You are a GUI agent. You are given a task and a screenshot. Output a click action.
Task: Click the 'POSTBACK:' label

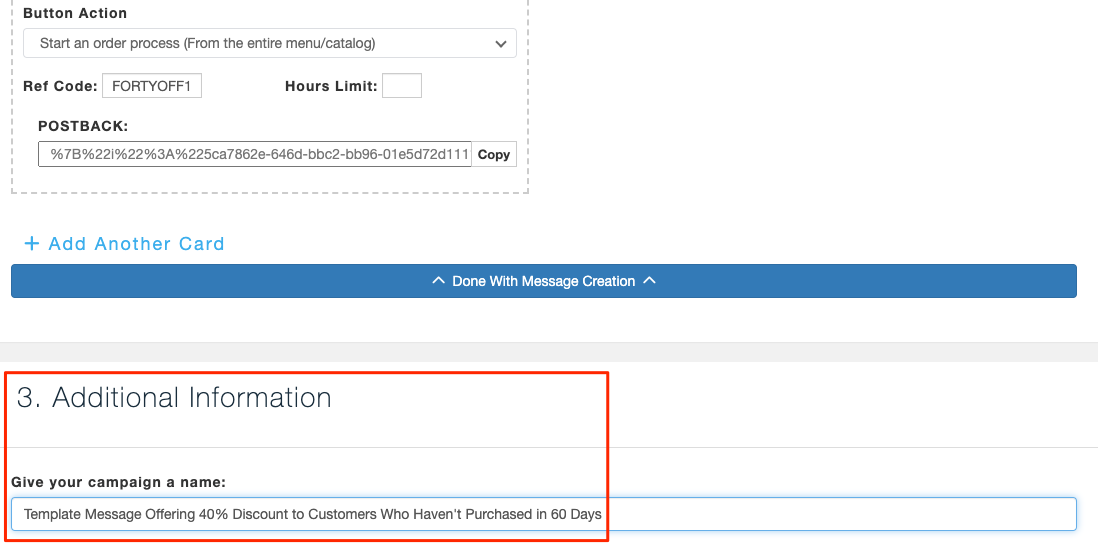83,126
